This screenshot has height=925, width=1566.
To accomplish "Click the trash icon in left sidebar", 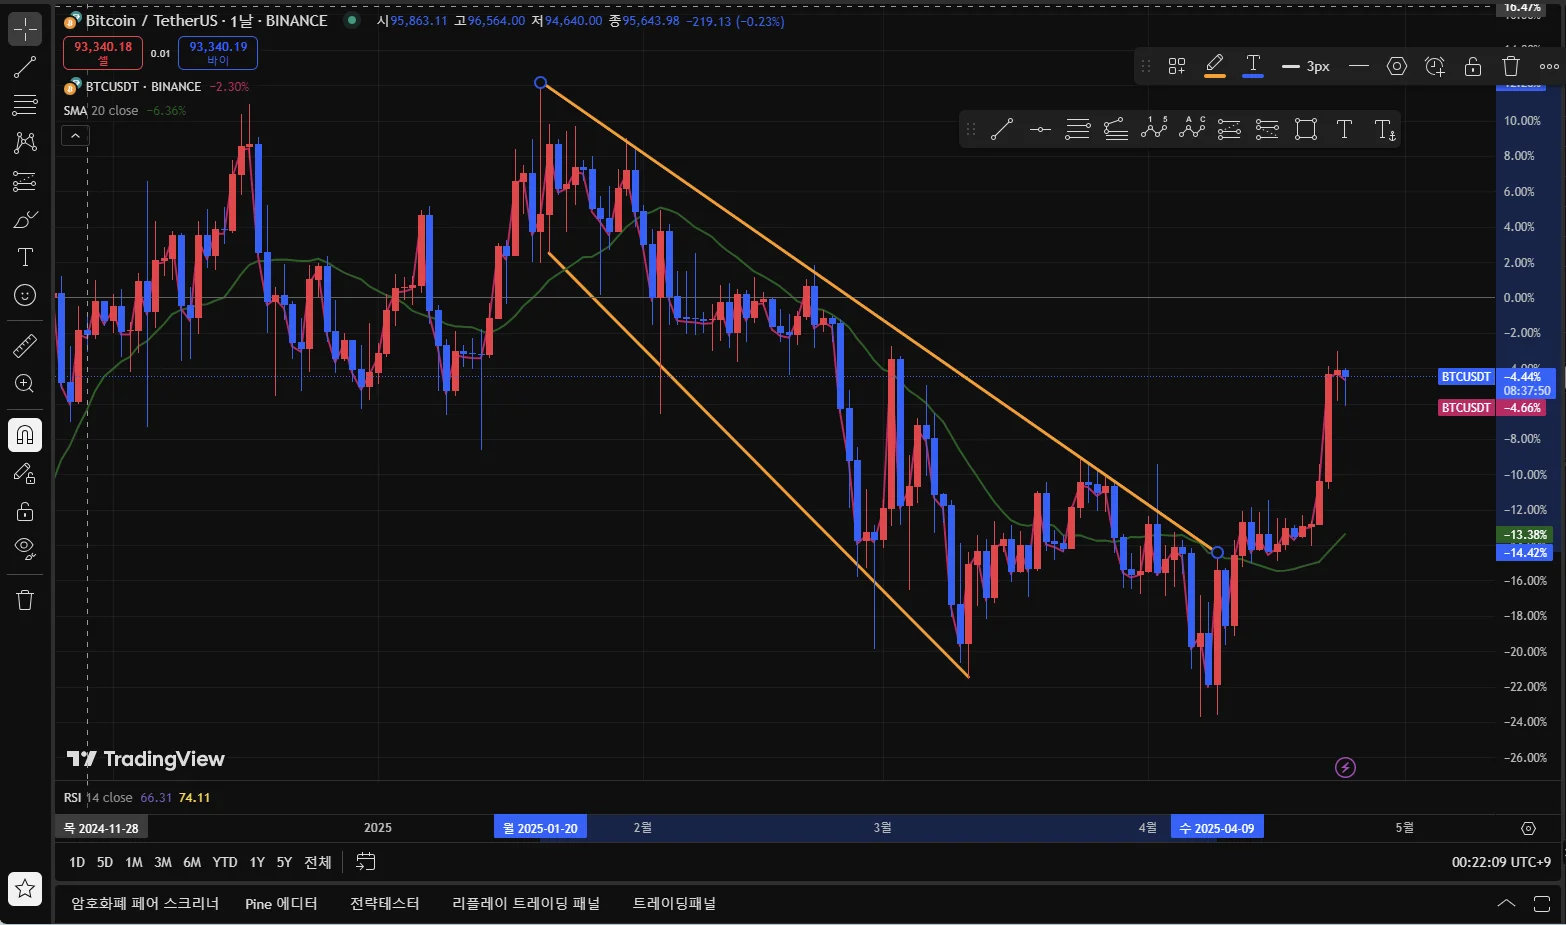I will pyautogui.click(x=25, y=600).
